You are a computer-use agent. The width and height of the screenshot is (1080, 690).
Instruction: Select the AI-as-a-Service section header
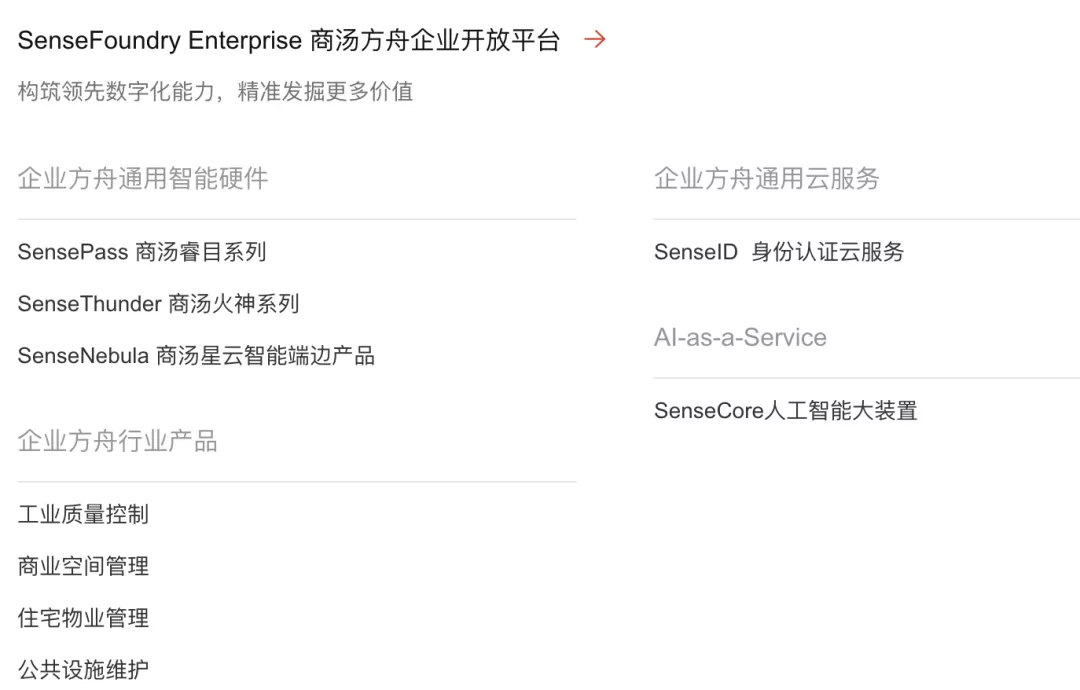[740, 338]
